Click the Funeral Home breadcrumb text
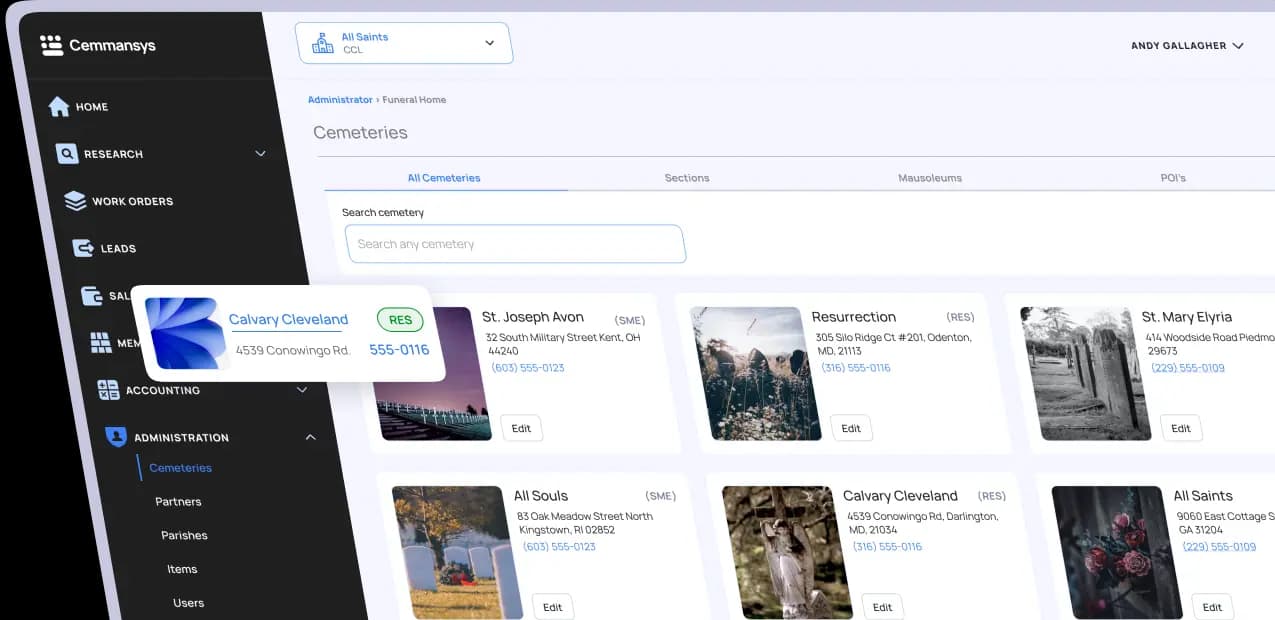 [x=414, y=100]
